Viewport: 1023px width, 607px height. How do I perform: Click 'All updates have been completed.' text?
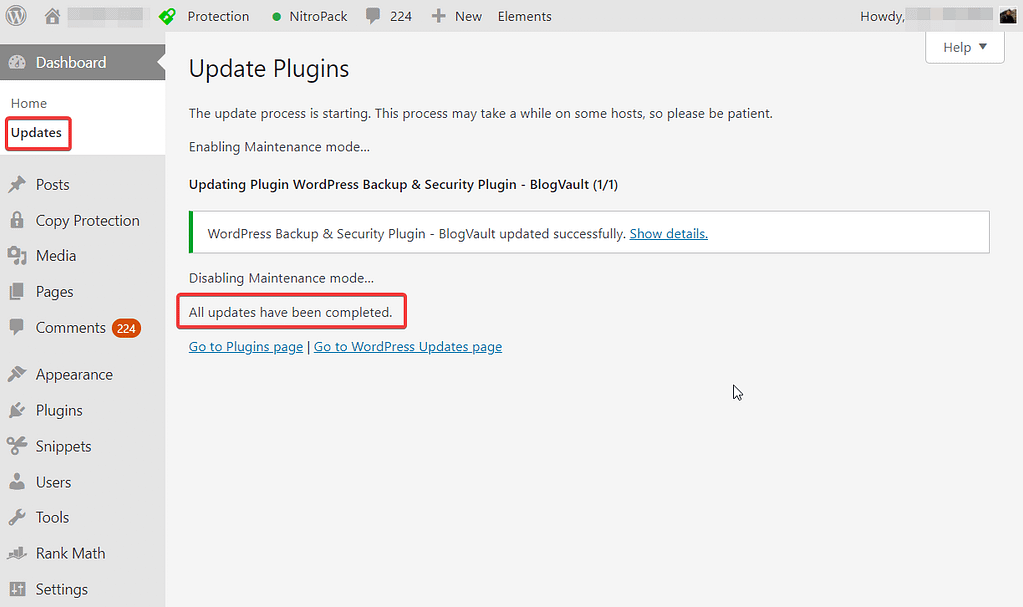pos(290,312)
